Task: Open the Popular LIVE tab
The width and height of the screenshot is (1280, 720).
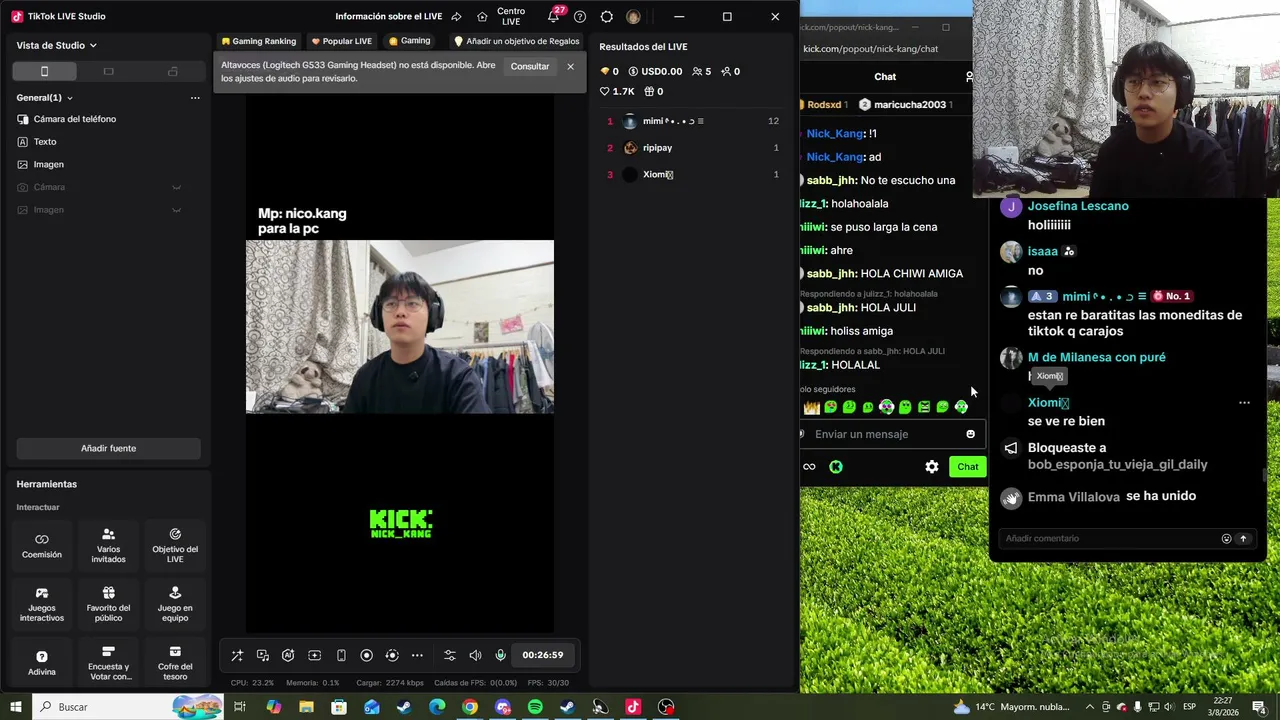Action: point(341,41)
